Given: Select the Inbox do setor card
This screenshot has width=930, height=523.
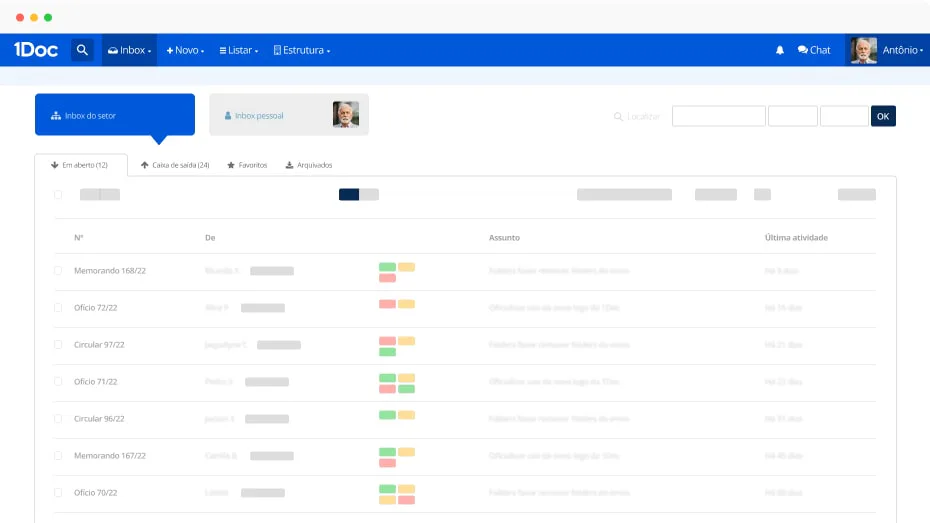Looking at the screenshot, I should [x=115, y=115].
